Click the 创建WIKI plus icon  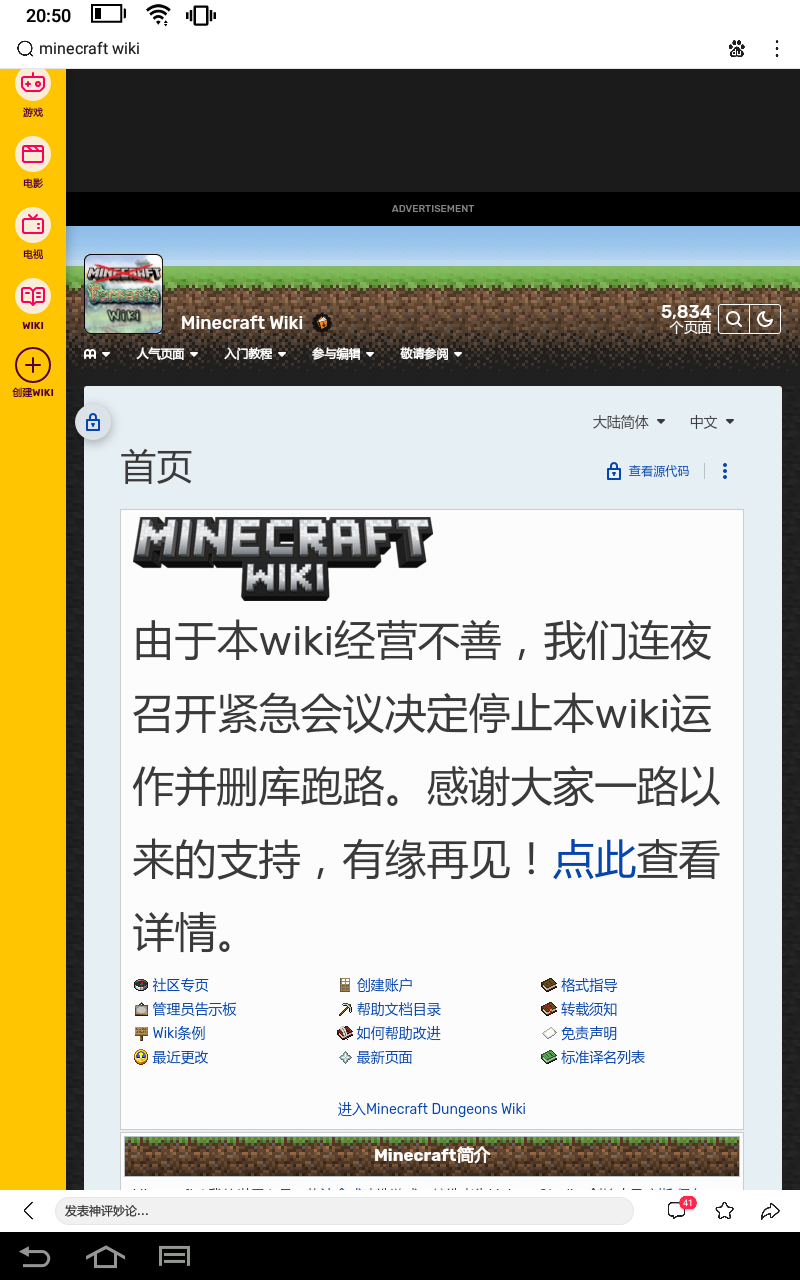point(33,366)
